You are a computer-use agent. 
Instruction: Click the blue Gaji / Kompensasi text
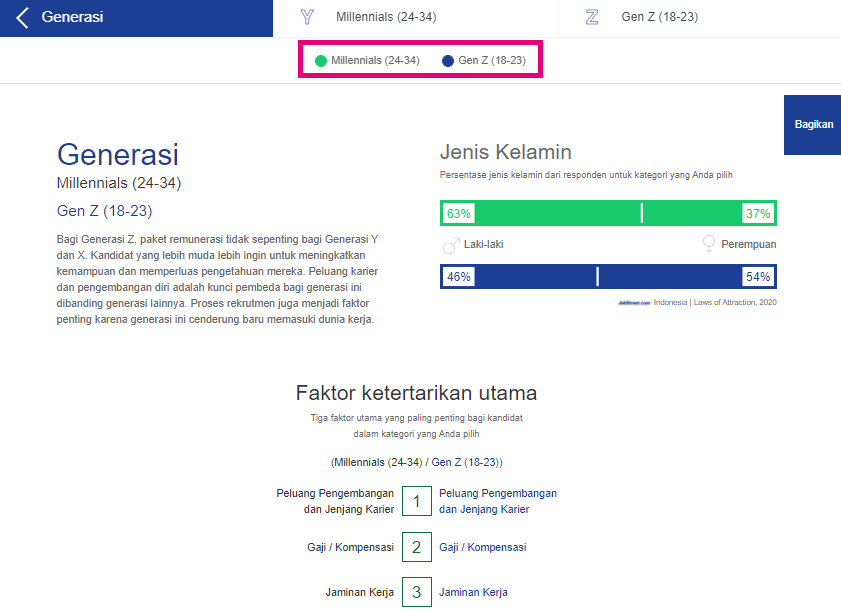coord(482,547)
